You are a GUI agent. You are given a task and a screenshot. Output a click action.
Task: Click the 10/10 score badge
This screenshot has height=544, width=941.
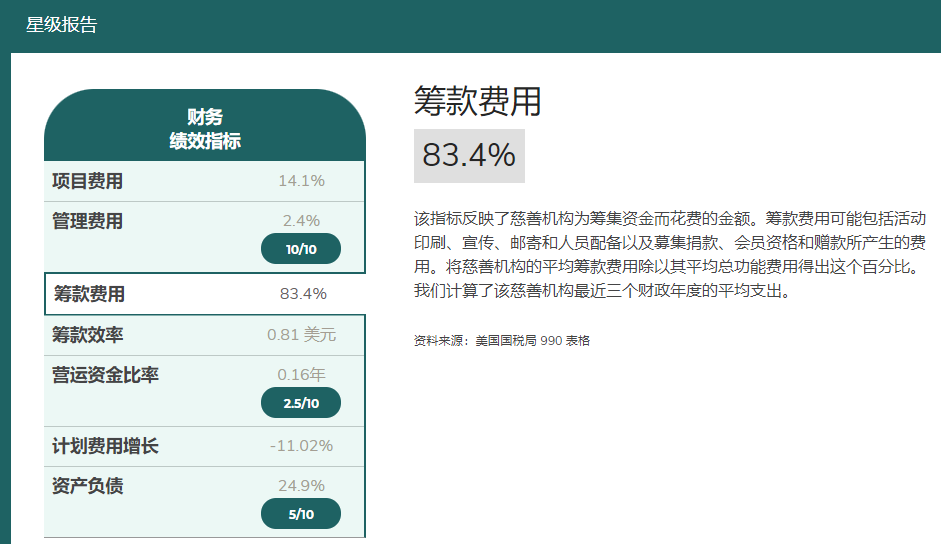(300, 249)
